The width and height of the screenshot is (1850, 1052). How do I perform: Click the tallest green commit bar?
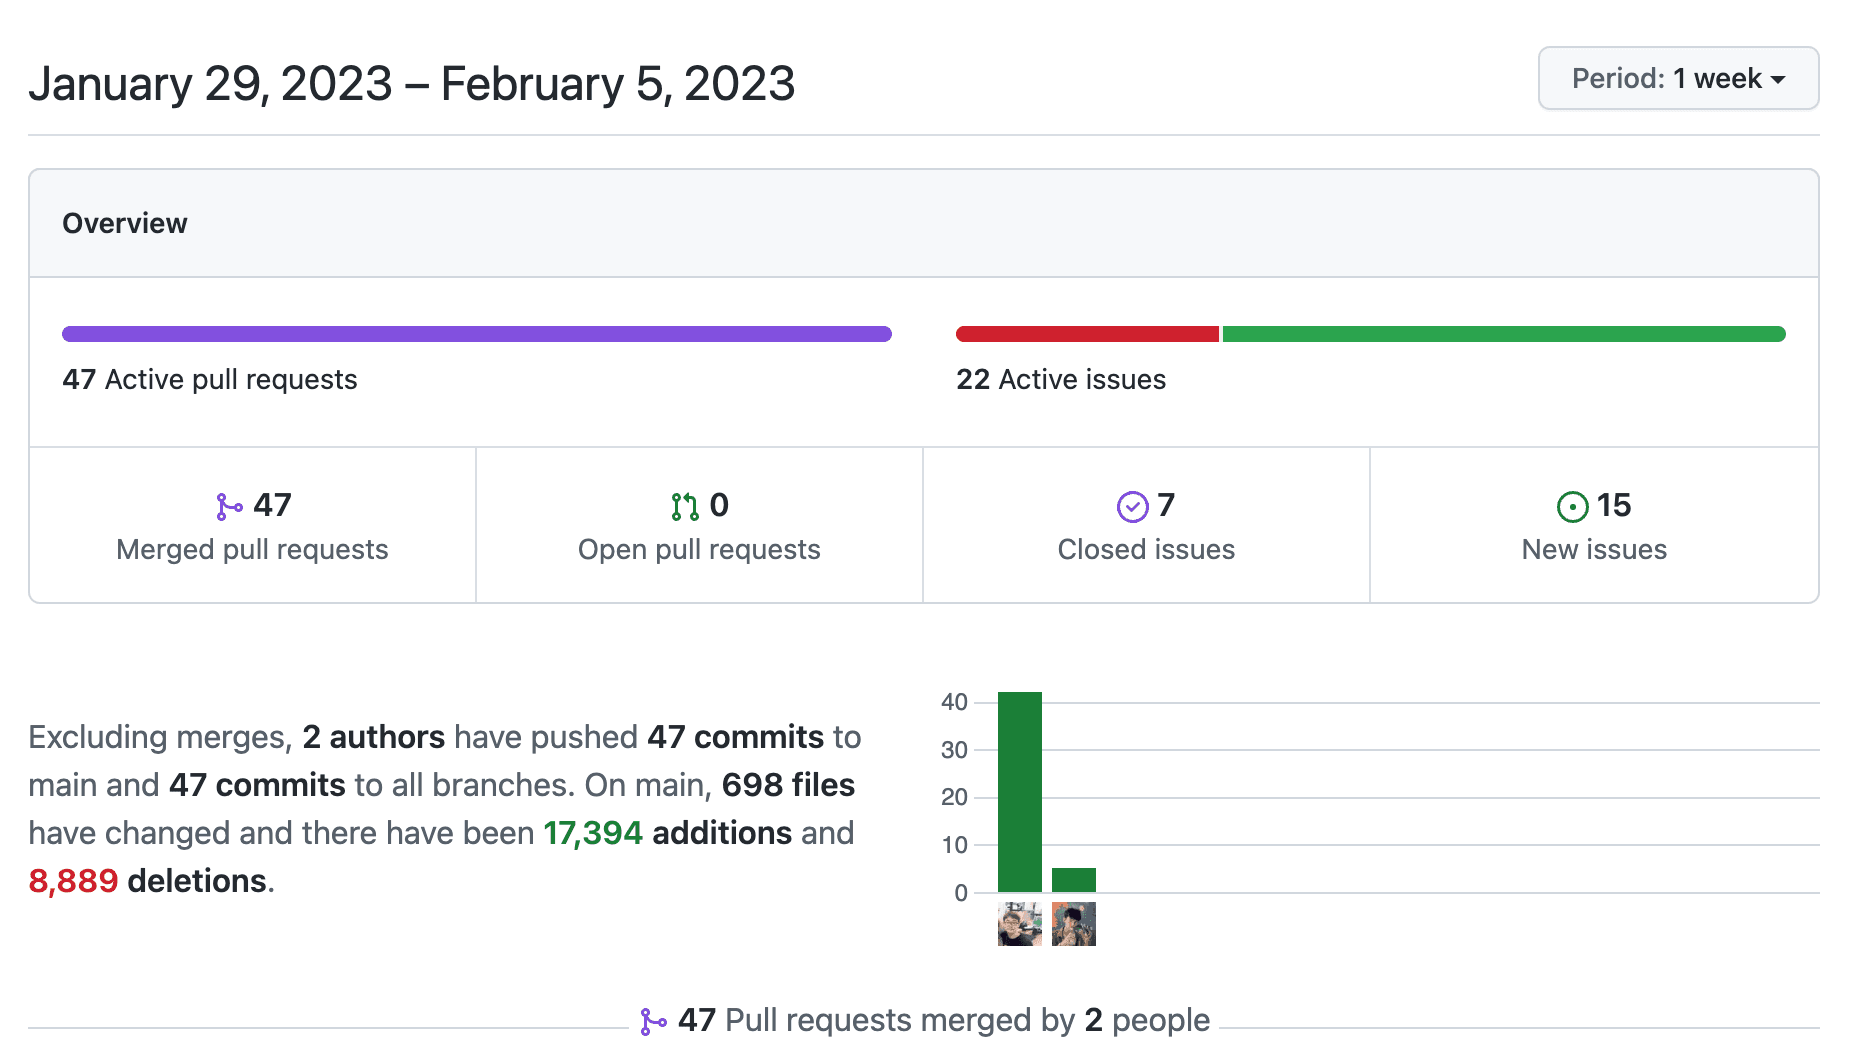tap(1019, 791)
